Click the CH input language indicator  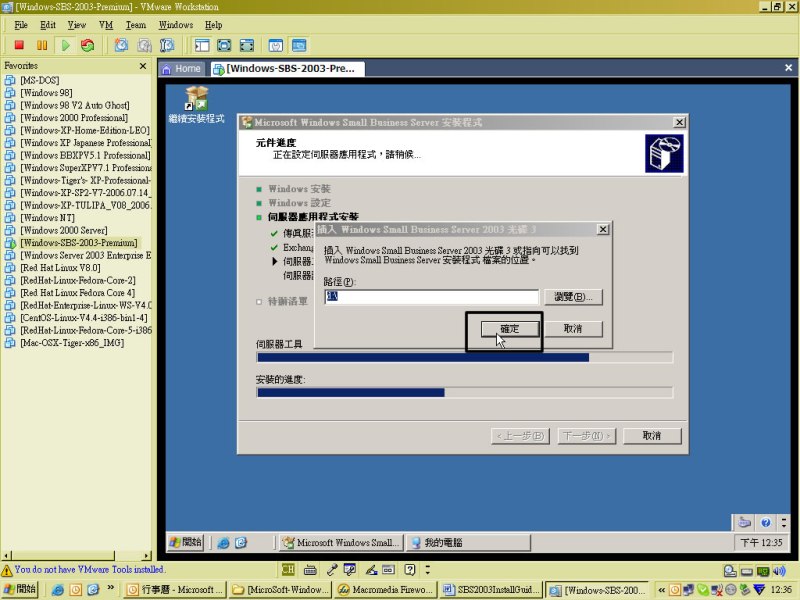pos(288,569)
